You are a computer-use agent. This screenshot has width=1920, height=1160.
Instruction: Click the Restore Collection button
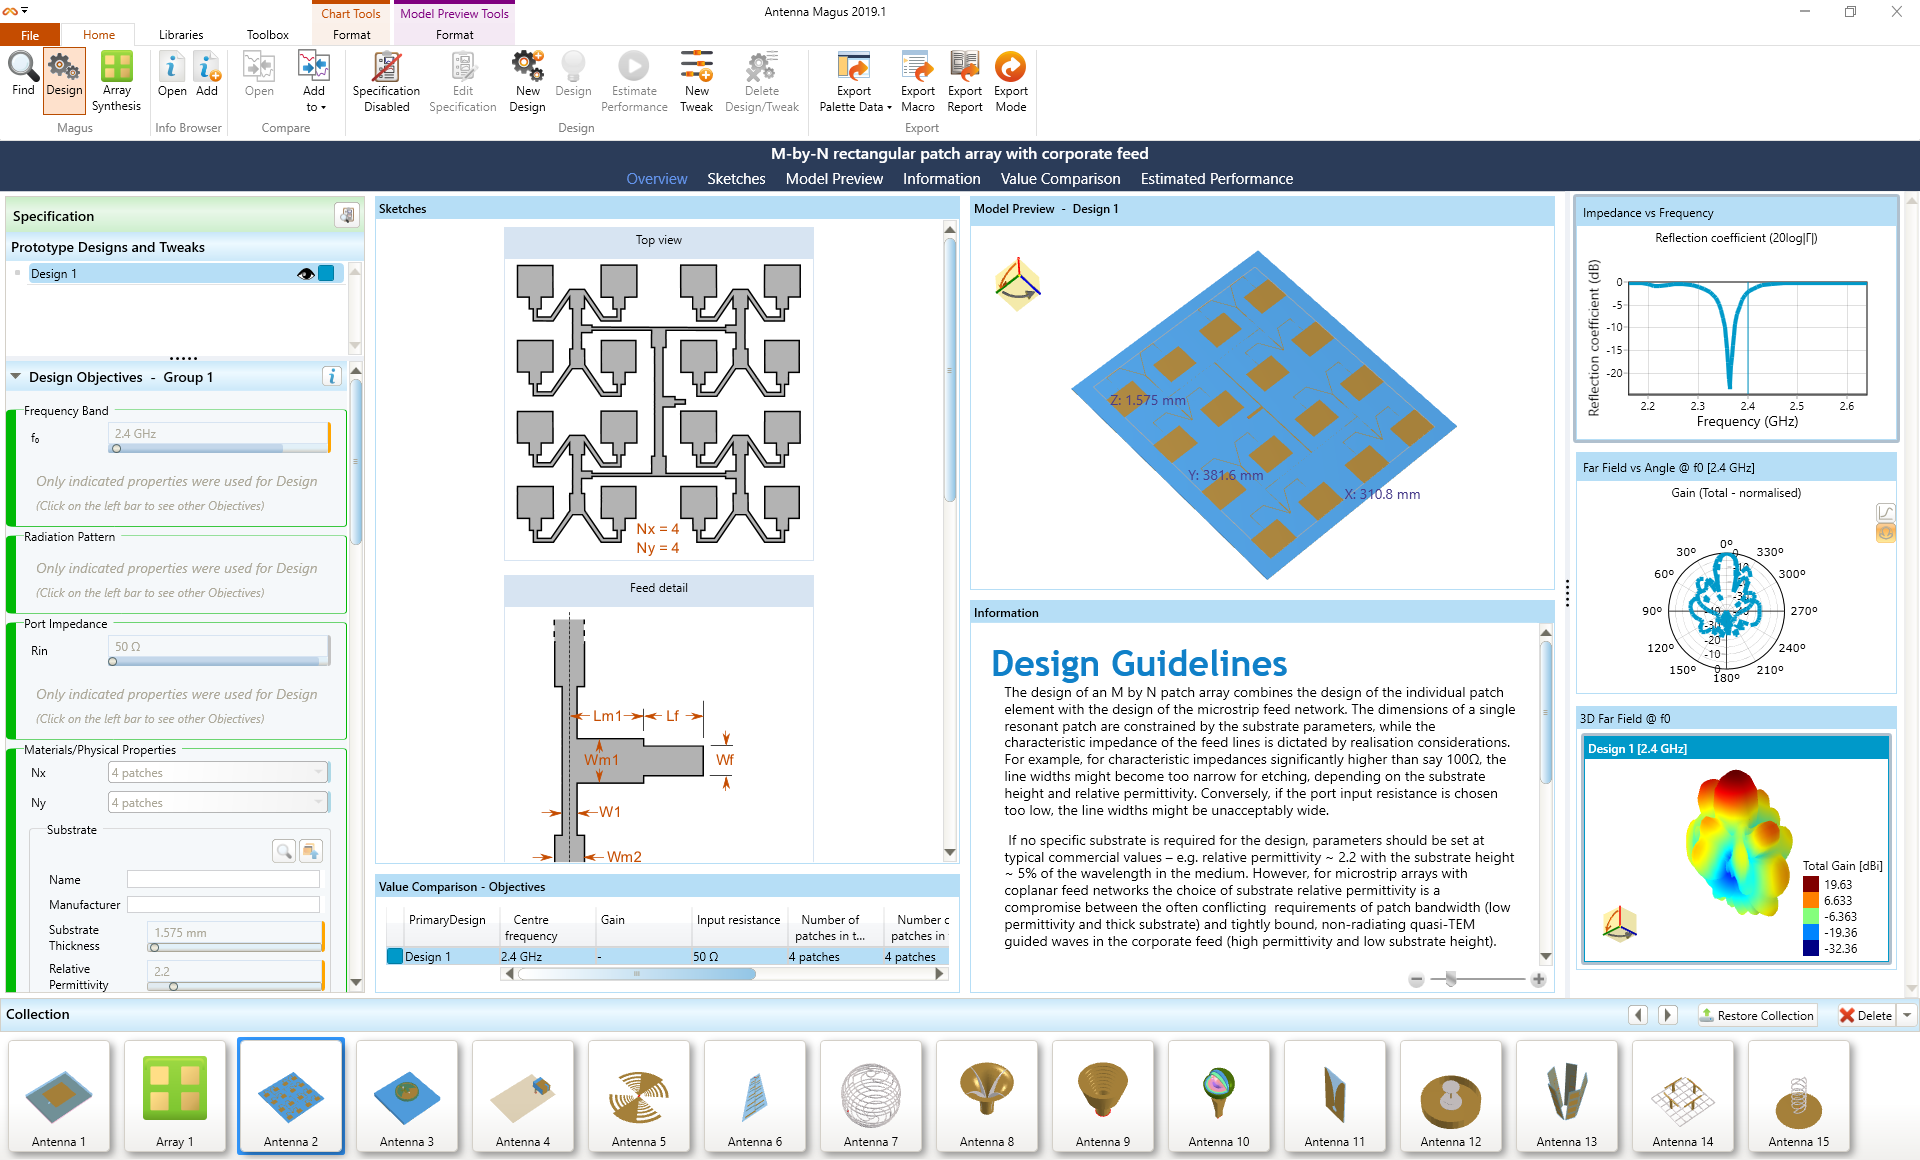pos(1757,1015)
